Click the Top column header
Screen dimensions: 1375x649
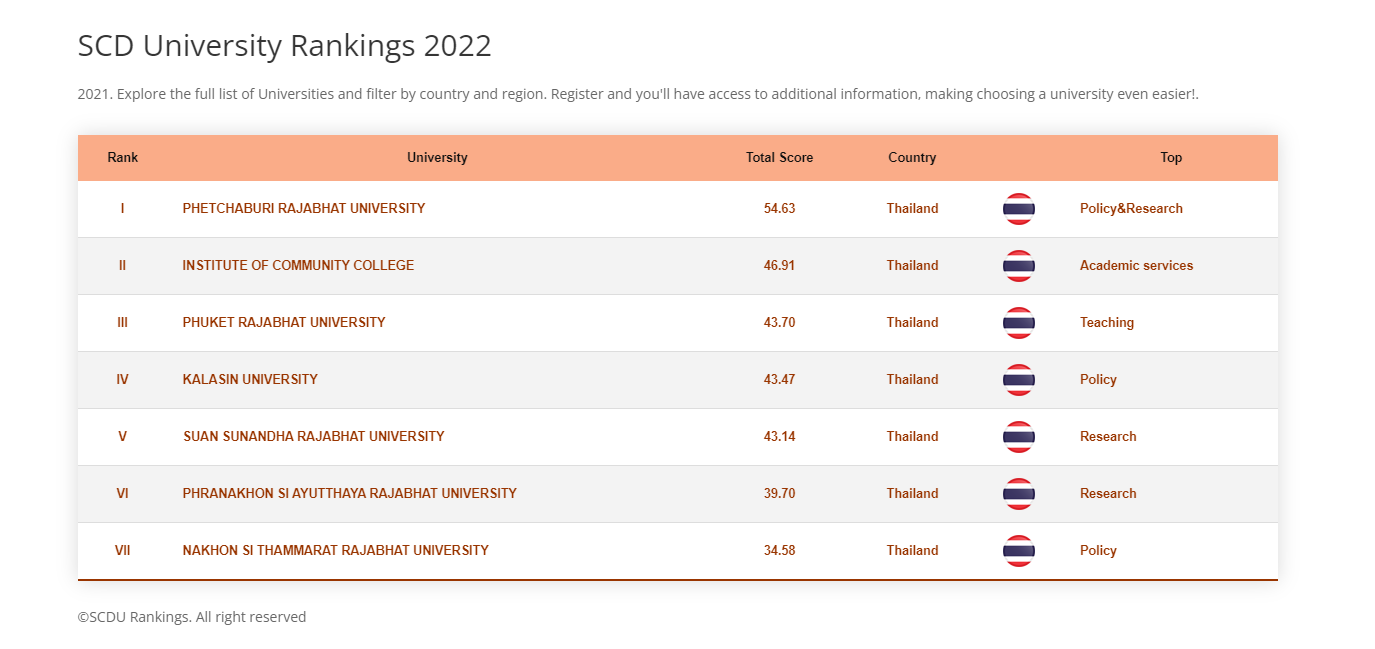click(1171, 158)
